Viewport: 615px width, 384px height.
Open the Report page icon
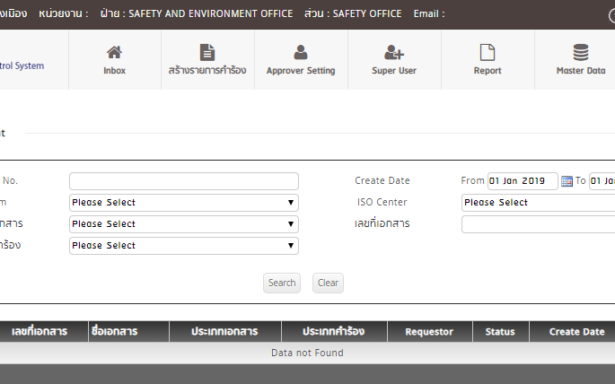(x=487, y=52)
